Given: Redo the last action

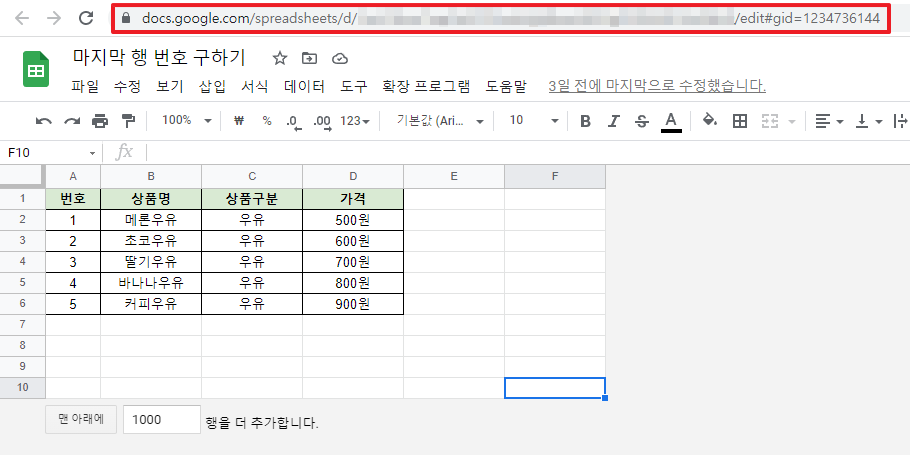Looking at the screenshot, I should (x=72, y=121).
